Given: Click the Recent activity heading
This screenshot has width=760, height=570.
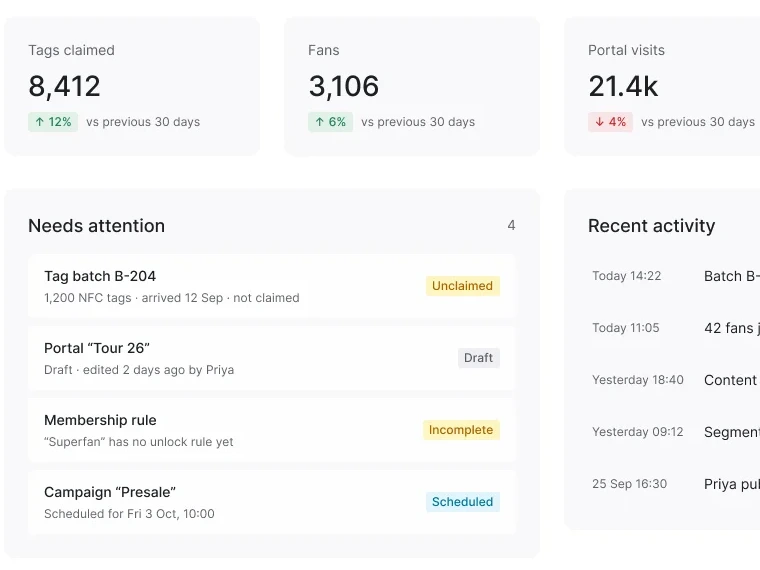Looking at the screenshot, I should click(x=651, y=226).
